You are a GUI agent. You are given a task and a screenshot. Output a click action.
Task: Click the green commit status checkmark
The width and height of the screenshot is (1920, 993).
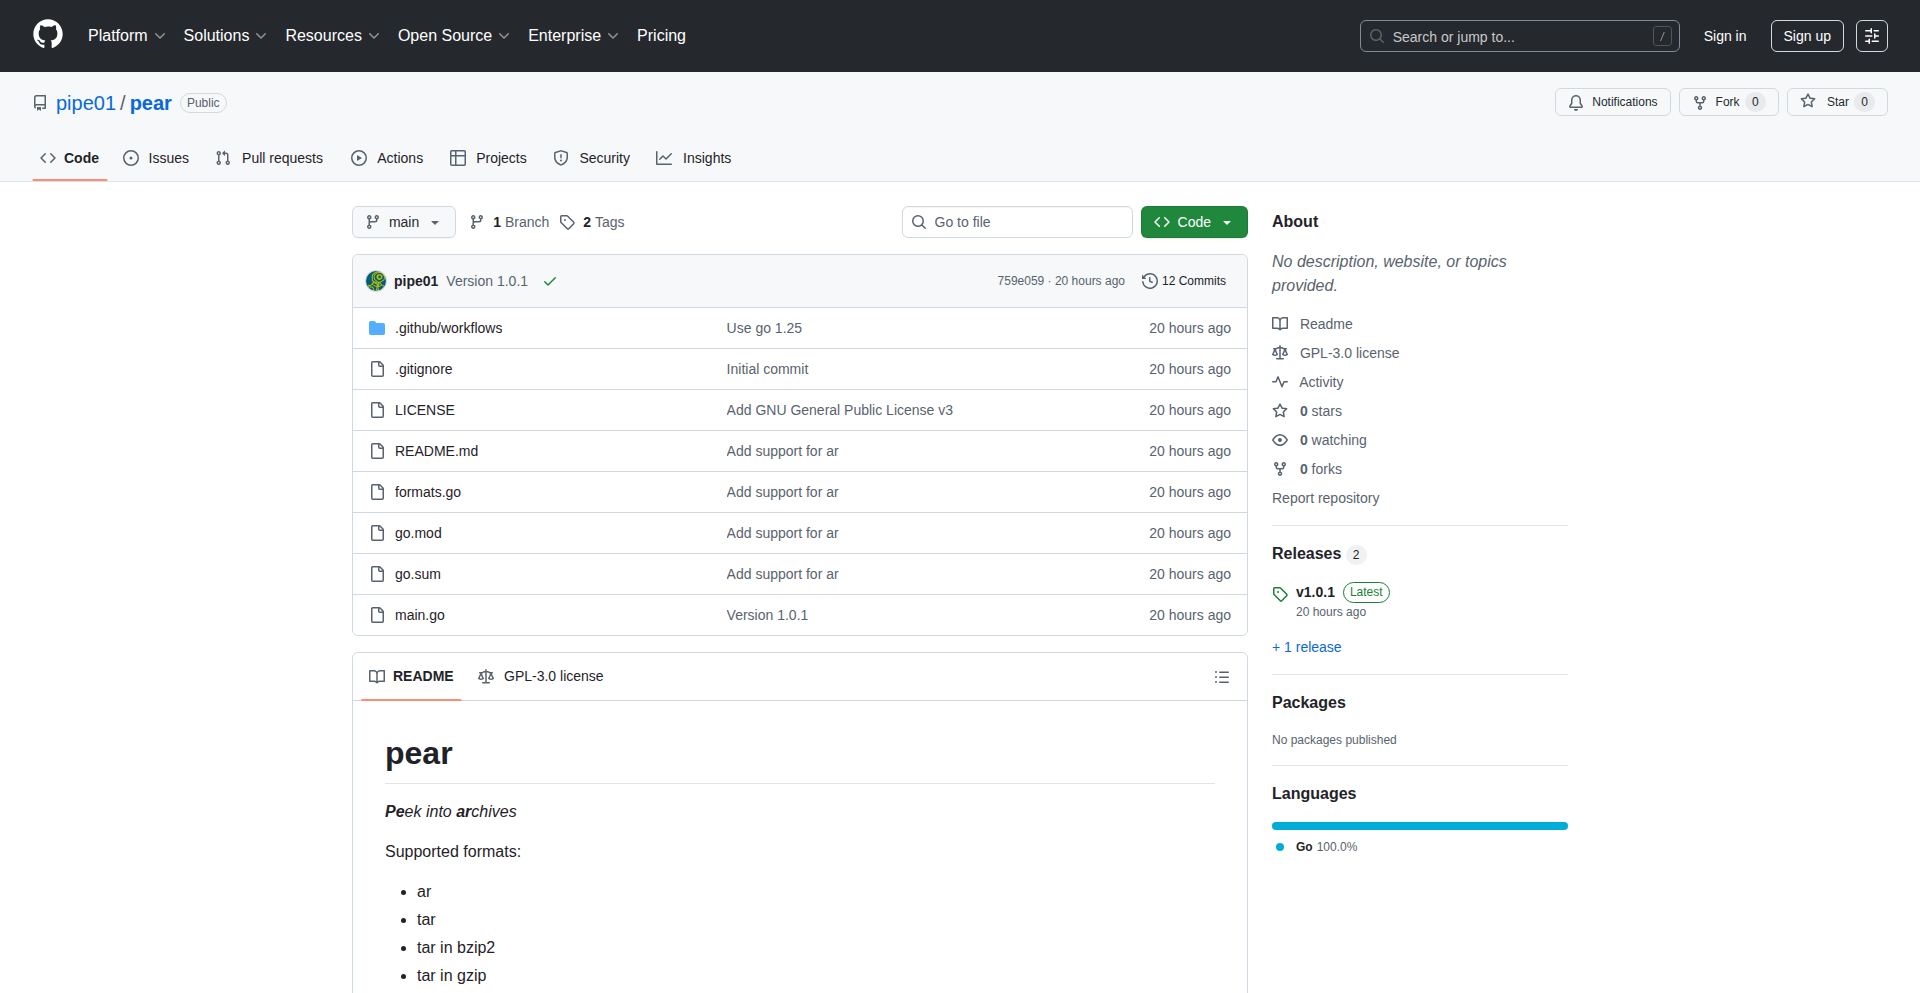(549, 281)
